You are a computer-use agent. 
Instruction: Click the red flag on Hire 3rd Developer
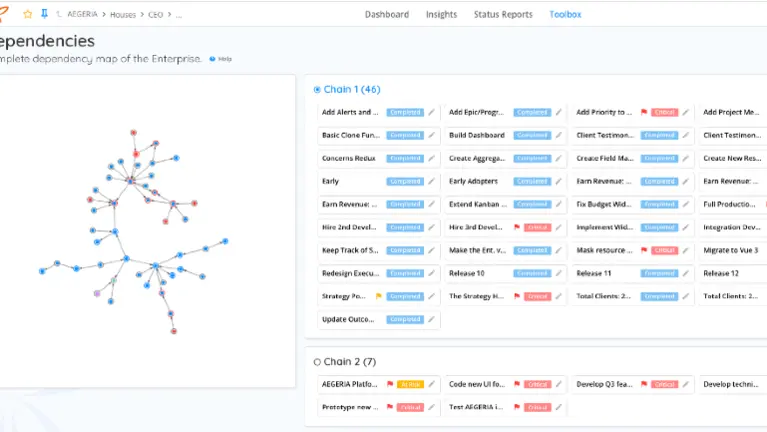pyautogui.click(x=517, y=227)
